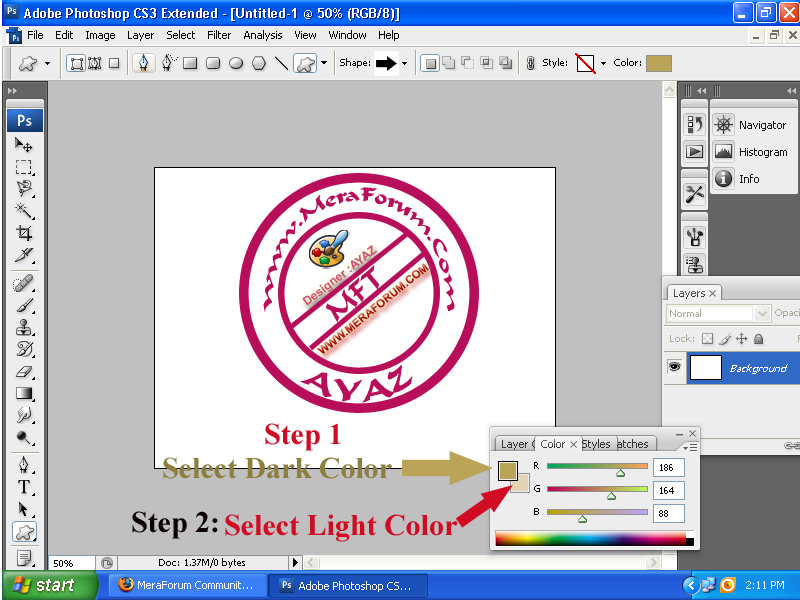Image resolution: width=800 pixels, height=600 pixels.
Task: Select the Path Selection tool
Action: coord(23,509)
